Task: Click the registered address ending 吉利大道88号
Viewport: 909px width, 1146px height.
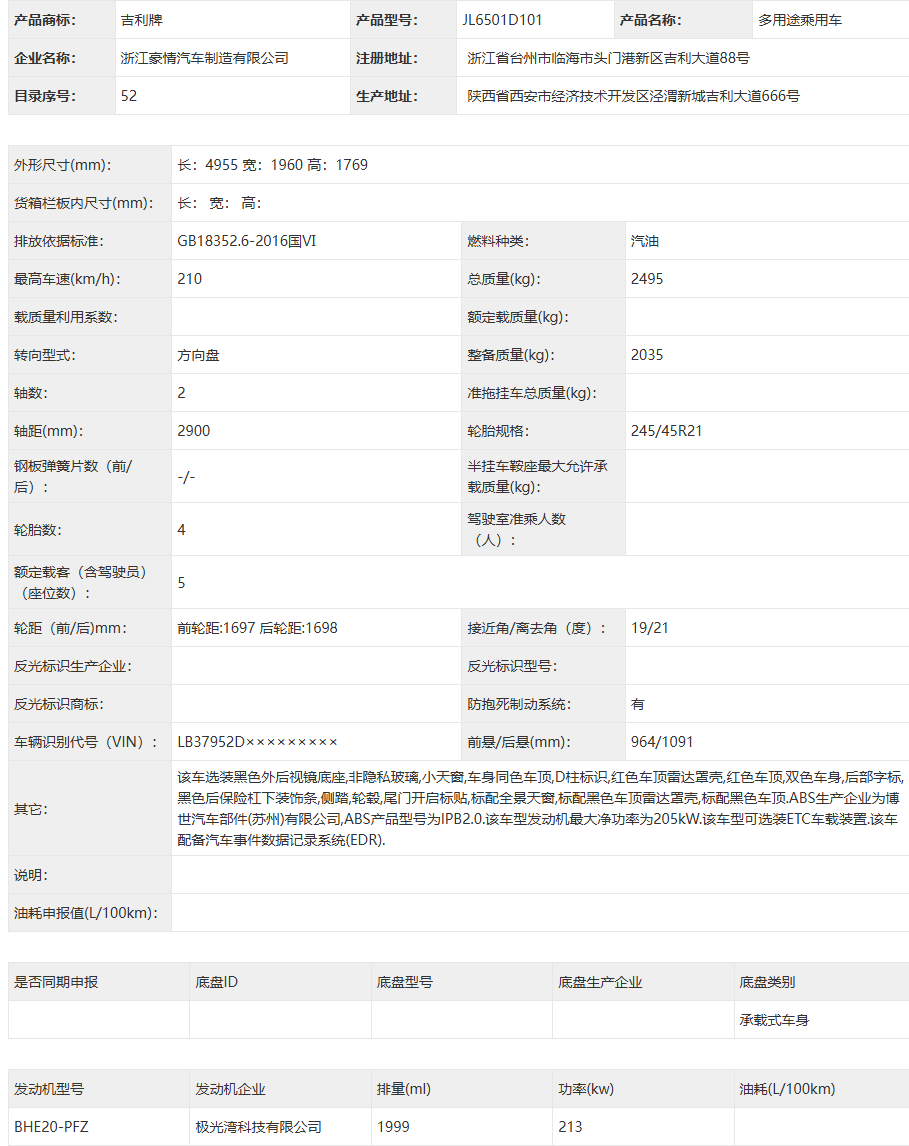Action: (608, 58)
